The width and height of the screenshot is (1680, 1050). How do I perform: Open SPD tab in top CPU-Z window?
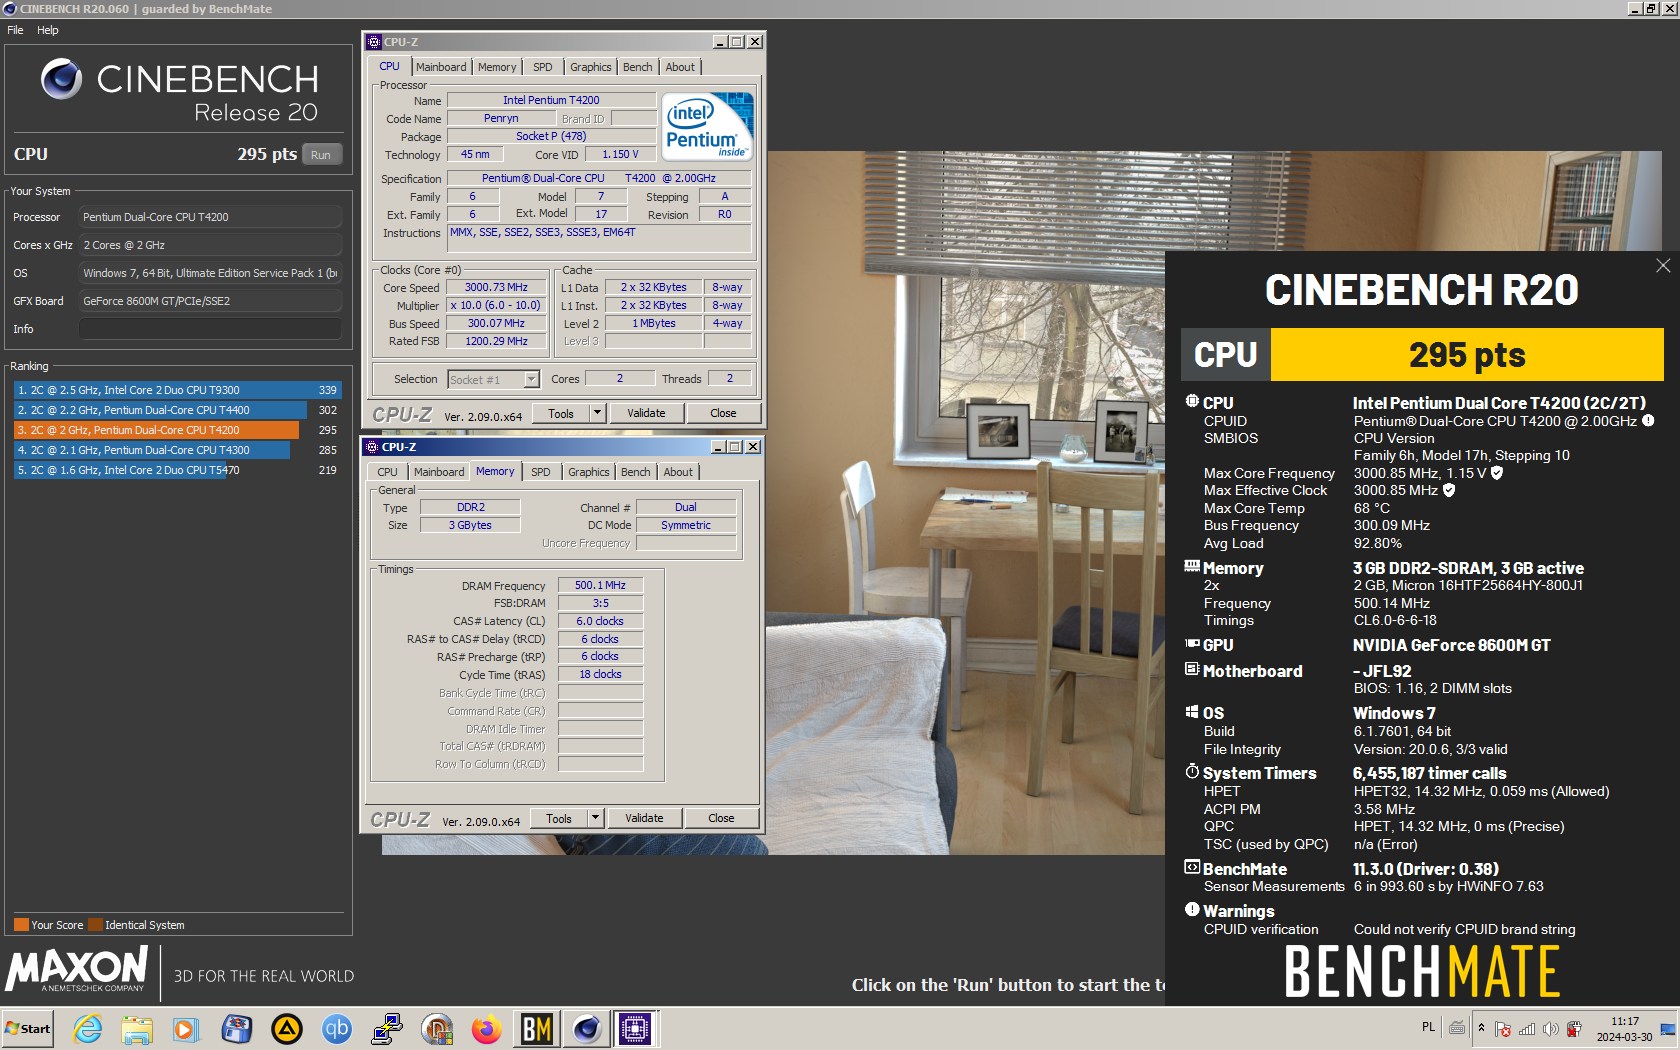click(543, 67)
